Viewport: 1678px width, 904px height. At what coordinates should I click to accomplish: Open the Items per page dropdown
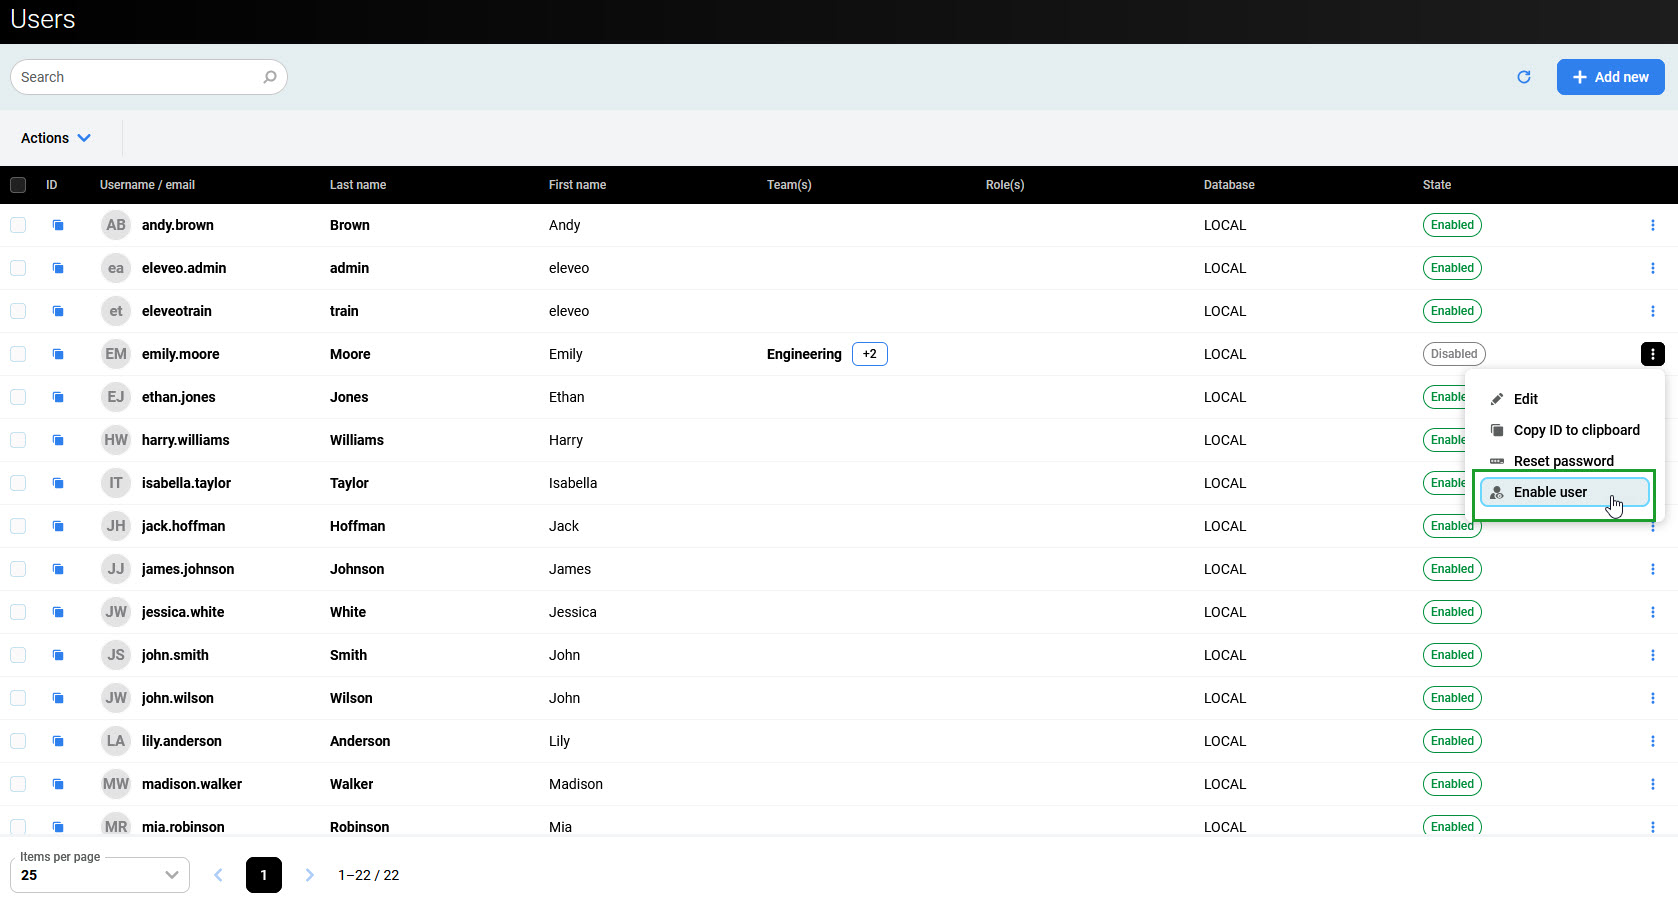pyautogui.click(x=100, y=875)
